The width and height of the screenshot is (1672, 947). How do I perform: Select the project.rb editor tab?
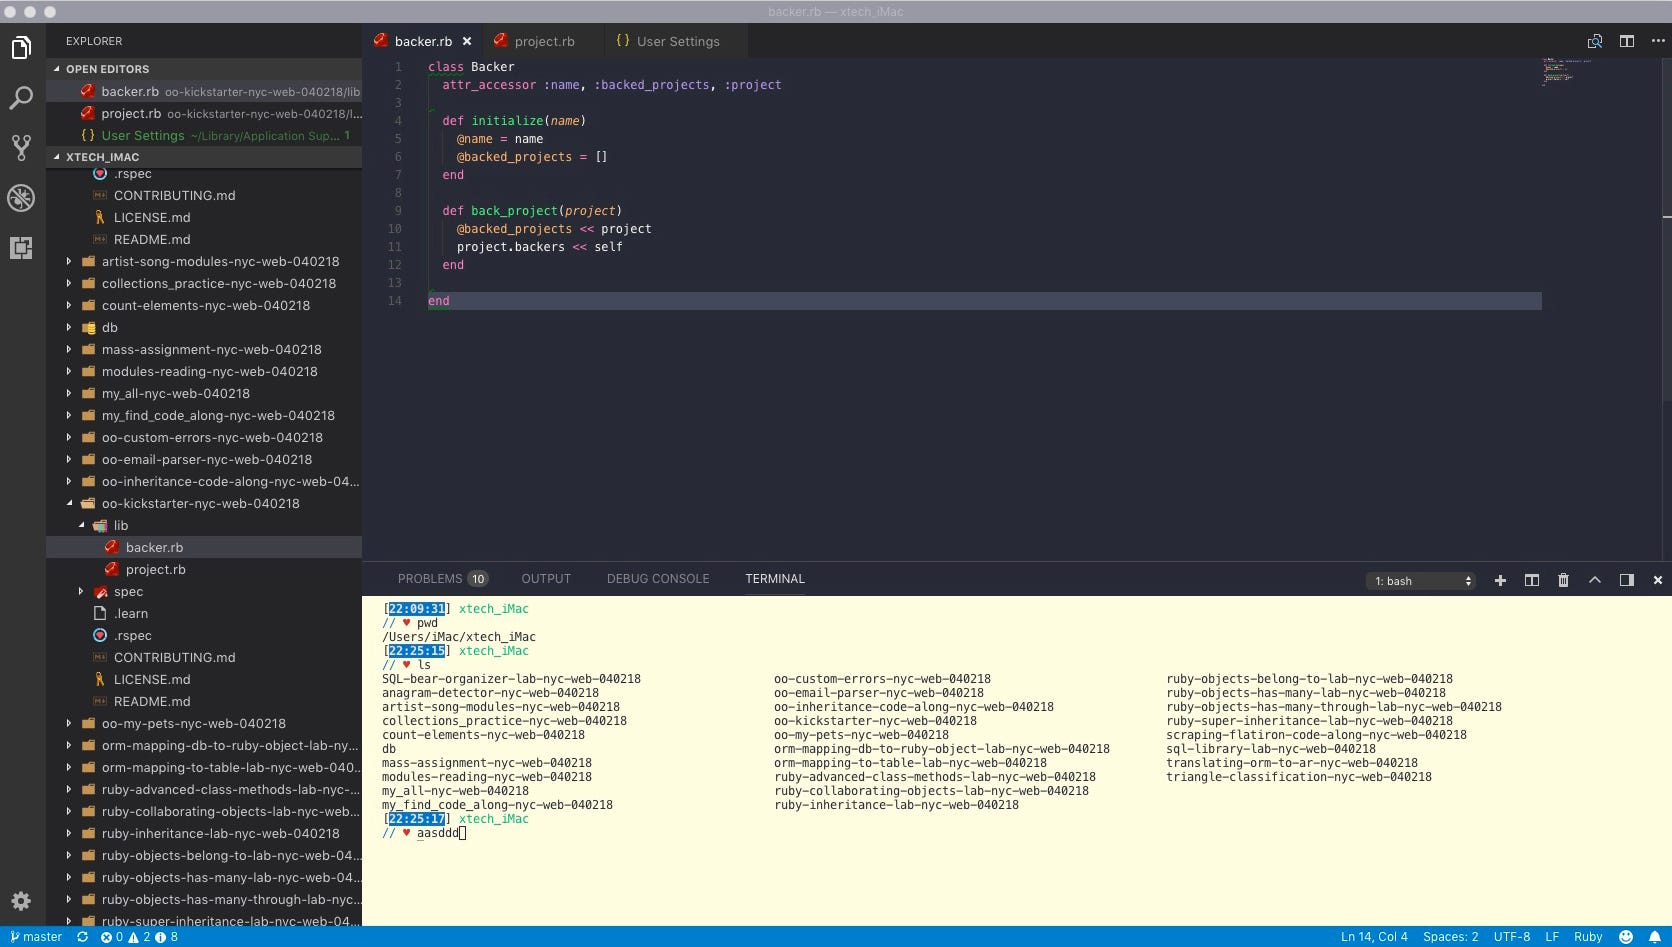(x=543, y=41)
